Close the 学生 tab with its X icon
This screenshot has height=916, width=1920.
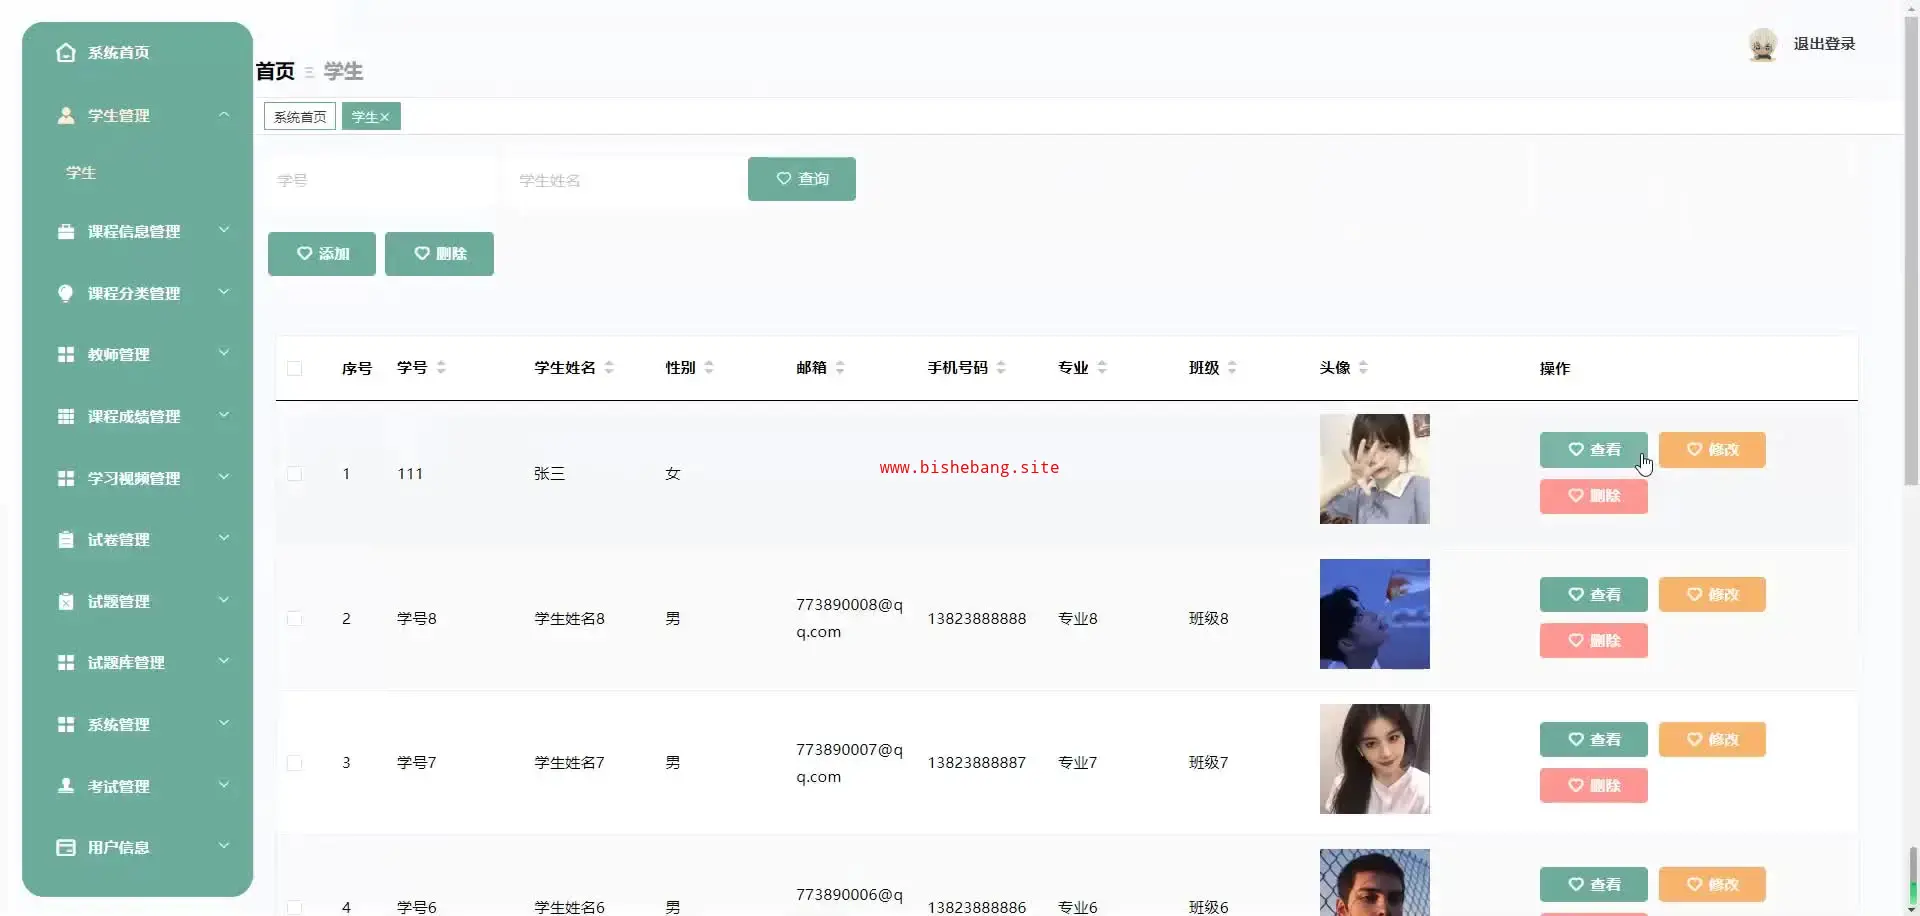tap(384, 117)
